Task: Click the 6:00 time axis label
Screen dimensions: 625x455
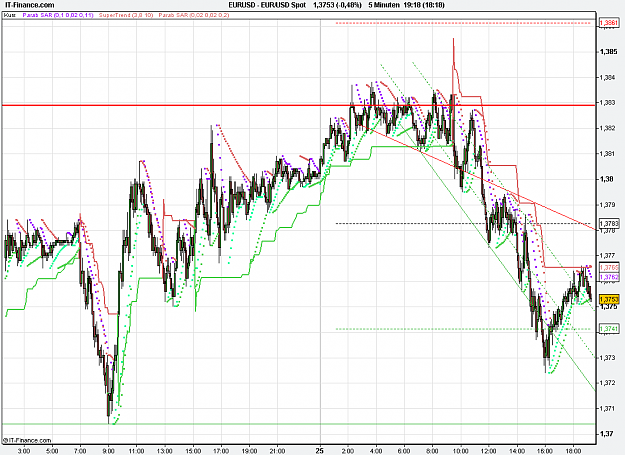Action: (x=404, y=451)
